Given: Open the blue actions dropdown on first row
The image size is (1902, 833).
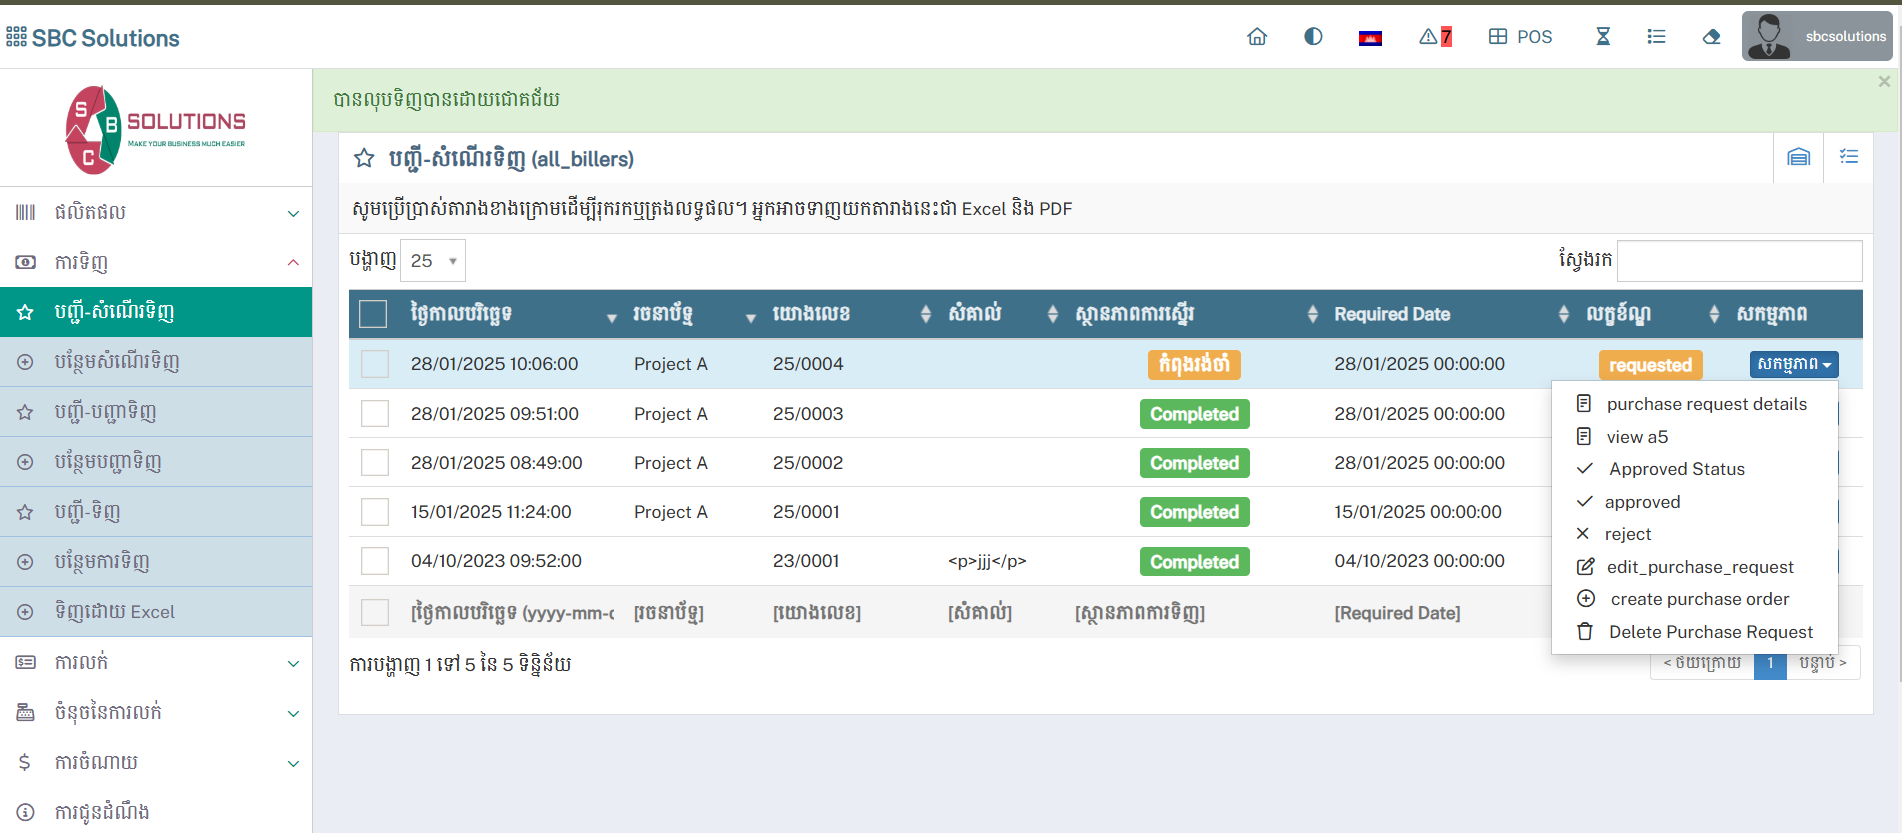Looking at the screenshot, I should point(1793,364).
